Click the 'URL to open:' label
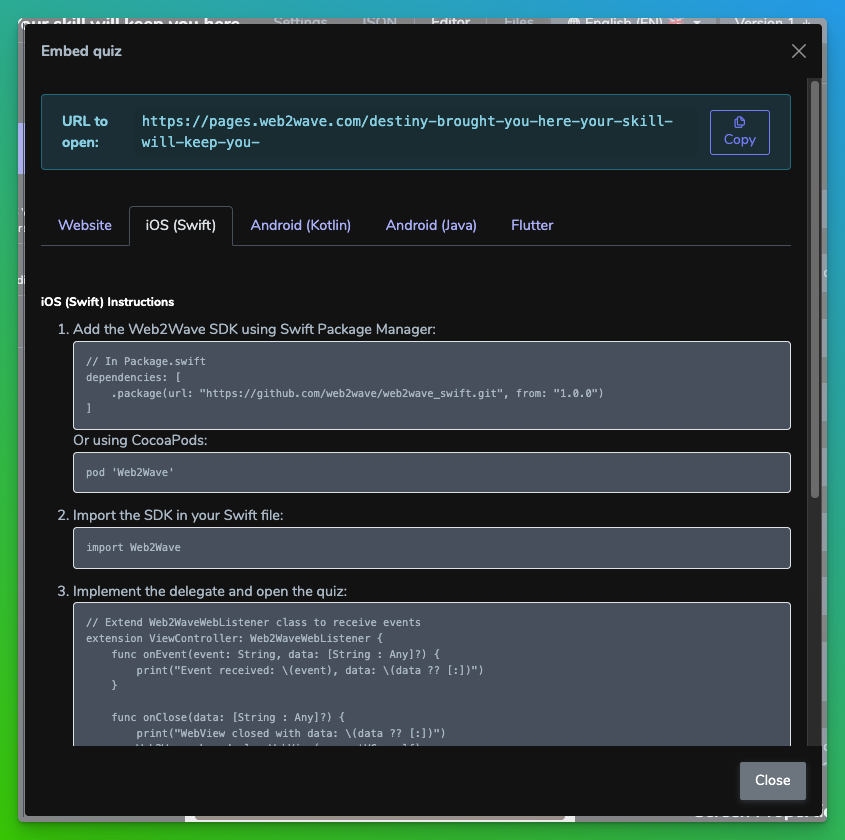The width and height of the screenshot is (845, 840). [x=85, y=131]
